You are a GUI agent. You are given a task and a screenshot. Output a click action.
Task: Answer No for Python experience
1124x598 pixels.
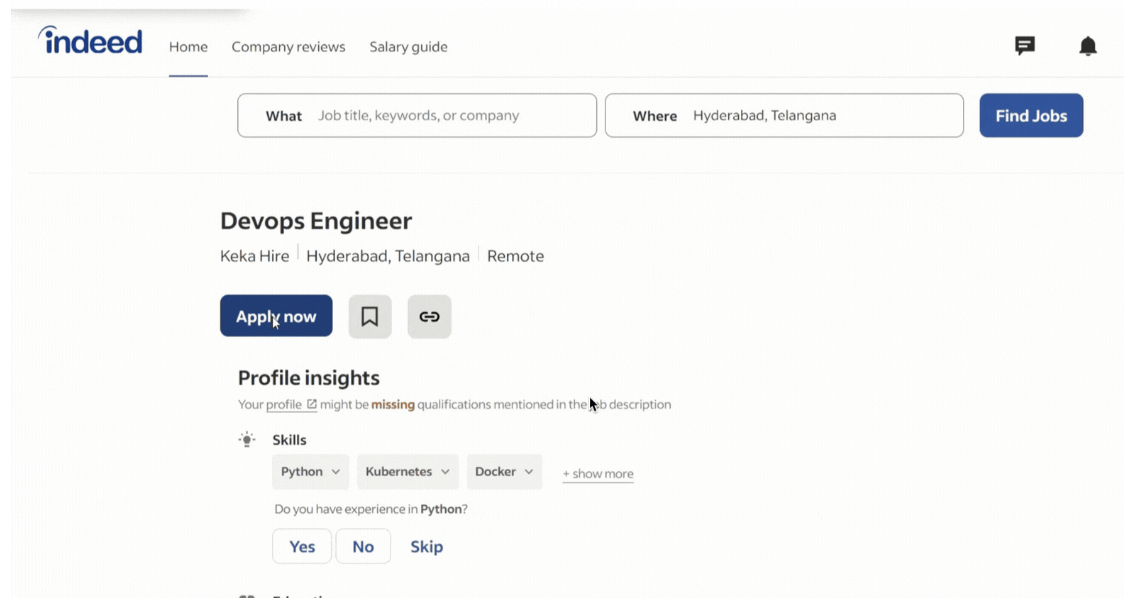tap(363, 547)
